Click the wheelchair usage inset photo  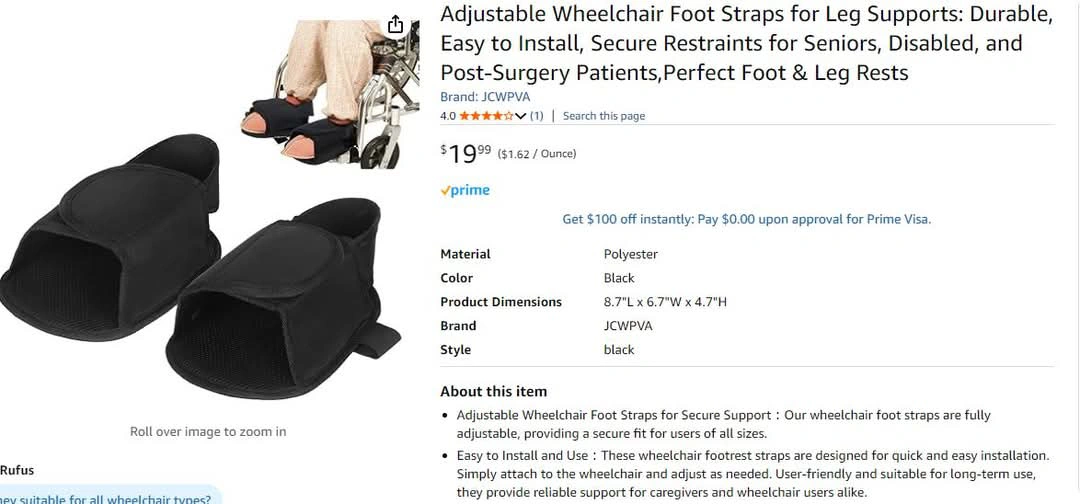point(330,94)
